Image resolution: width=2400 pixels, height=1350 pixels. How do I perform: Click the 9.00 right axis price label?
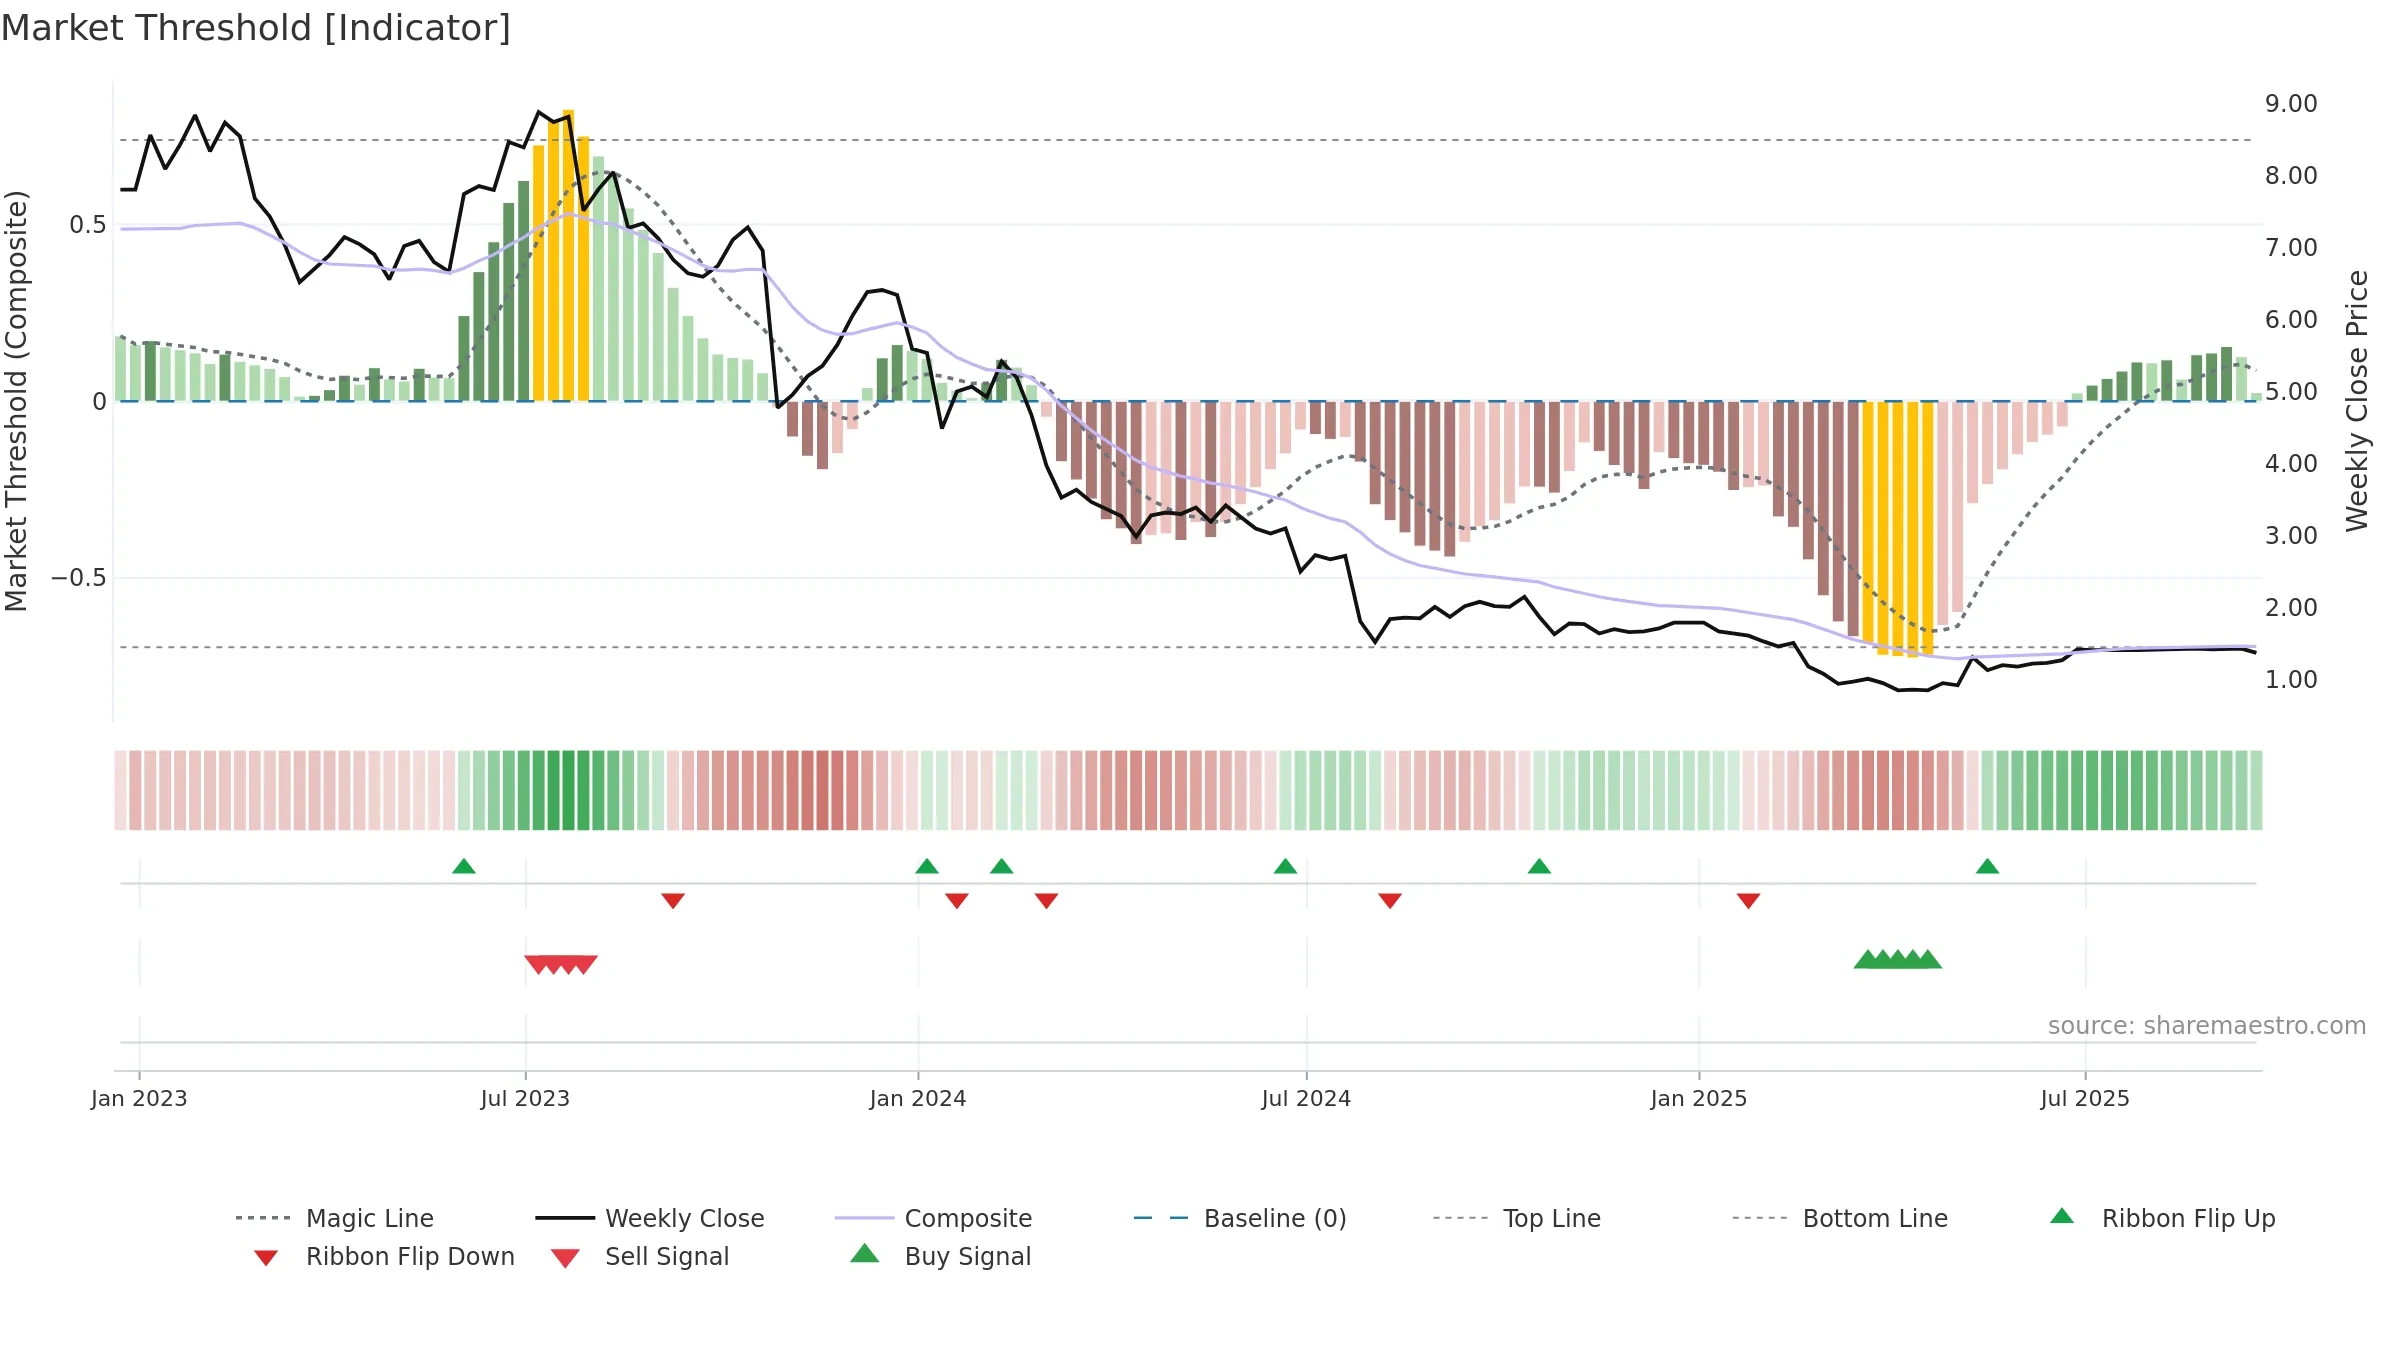[x=2291, y=104]
